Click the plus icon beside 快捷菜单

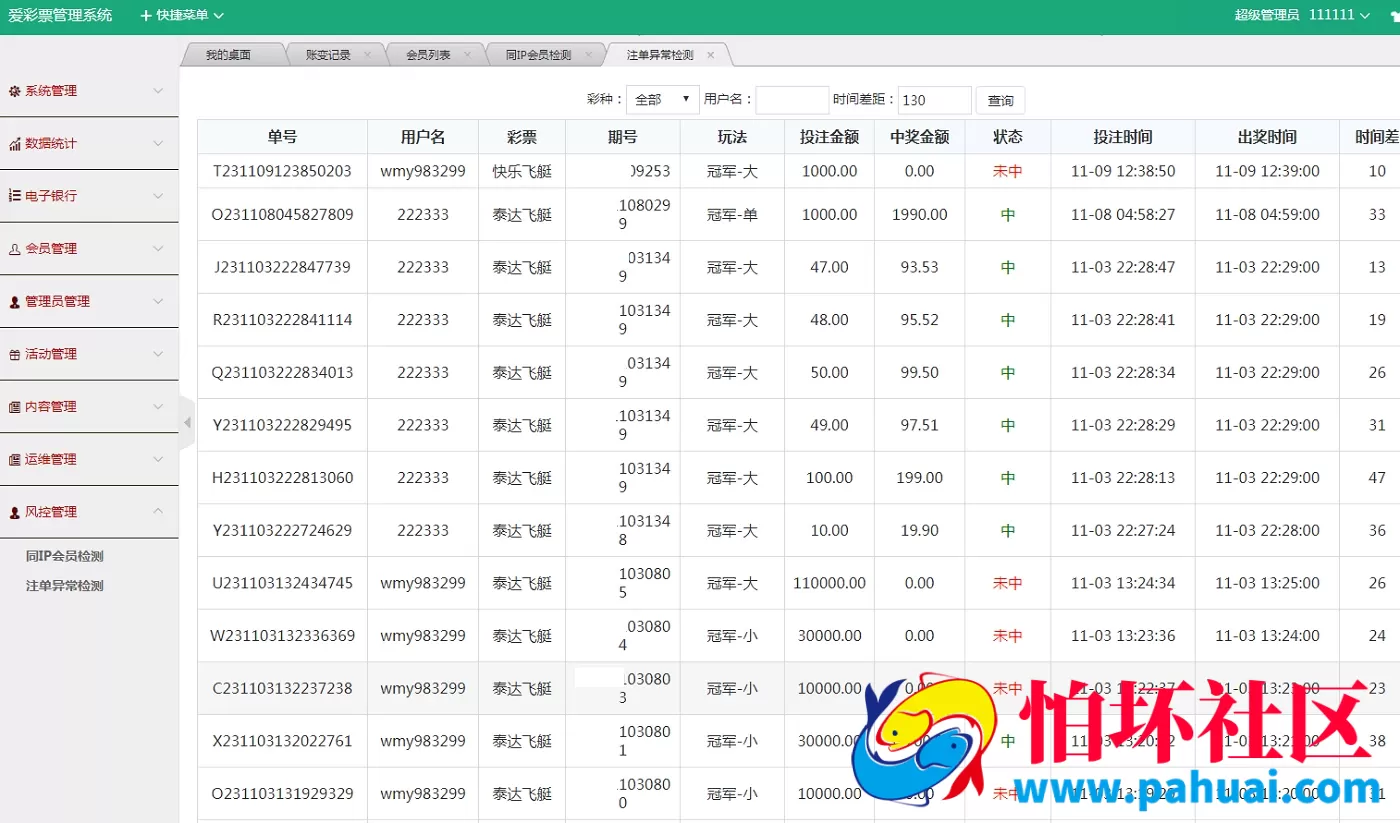pyautogui.click(x=146, y=15)
